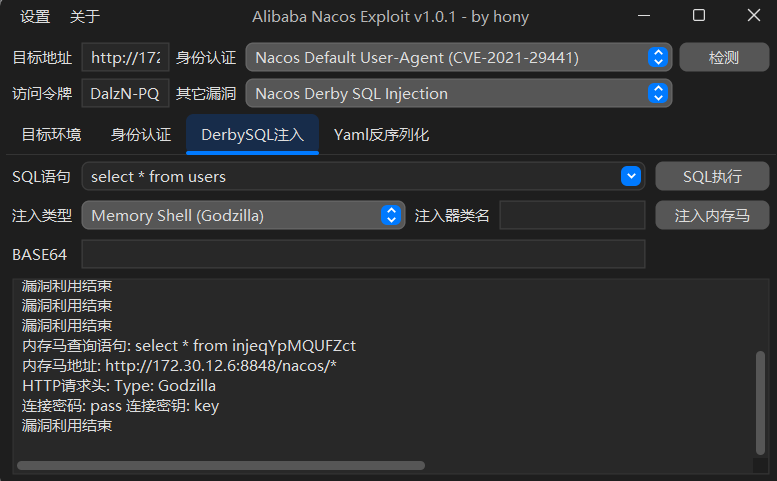The width and height of the screenshot is (777, 481).
Task: Click the 访问令牌 token input field
Action: (x=125, y=93)
